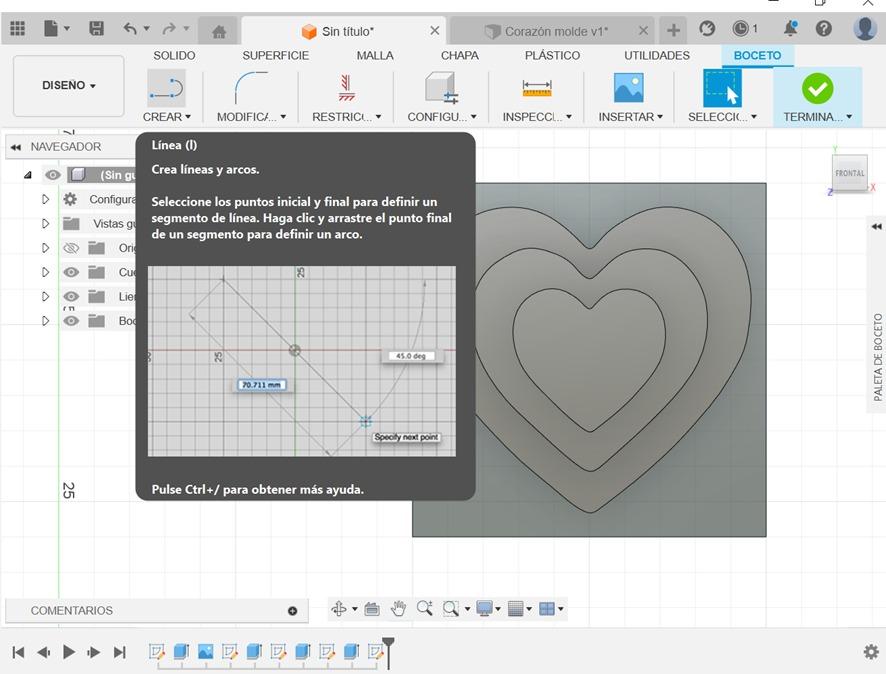Select the coincident constraint icon
This screenshot has width=886, height=674.
346,88
